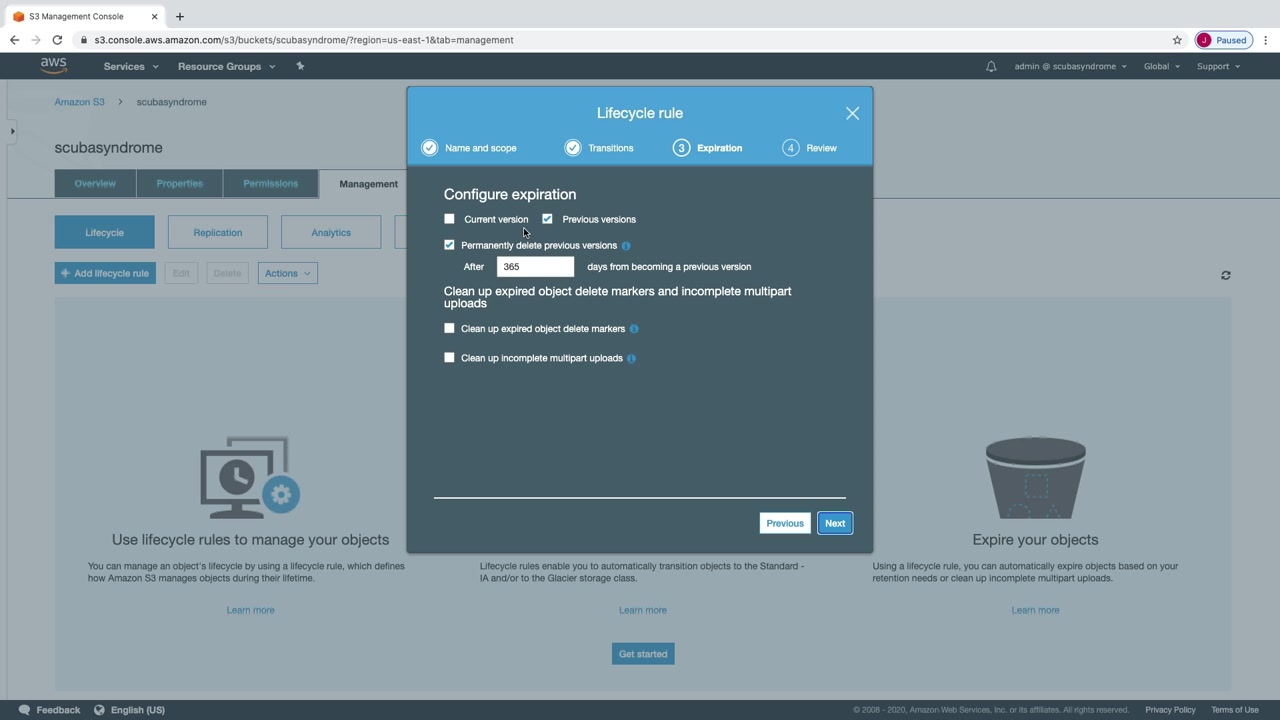
Task: Switch to the Overview tab
Action: (95, 184)
